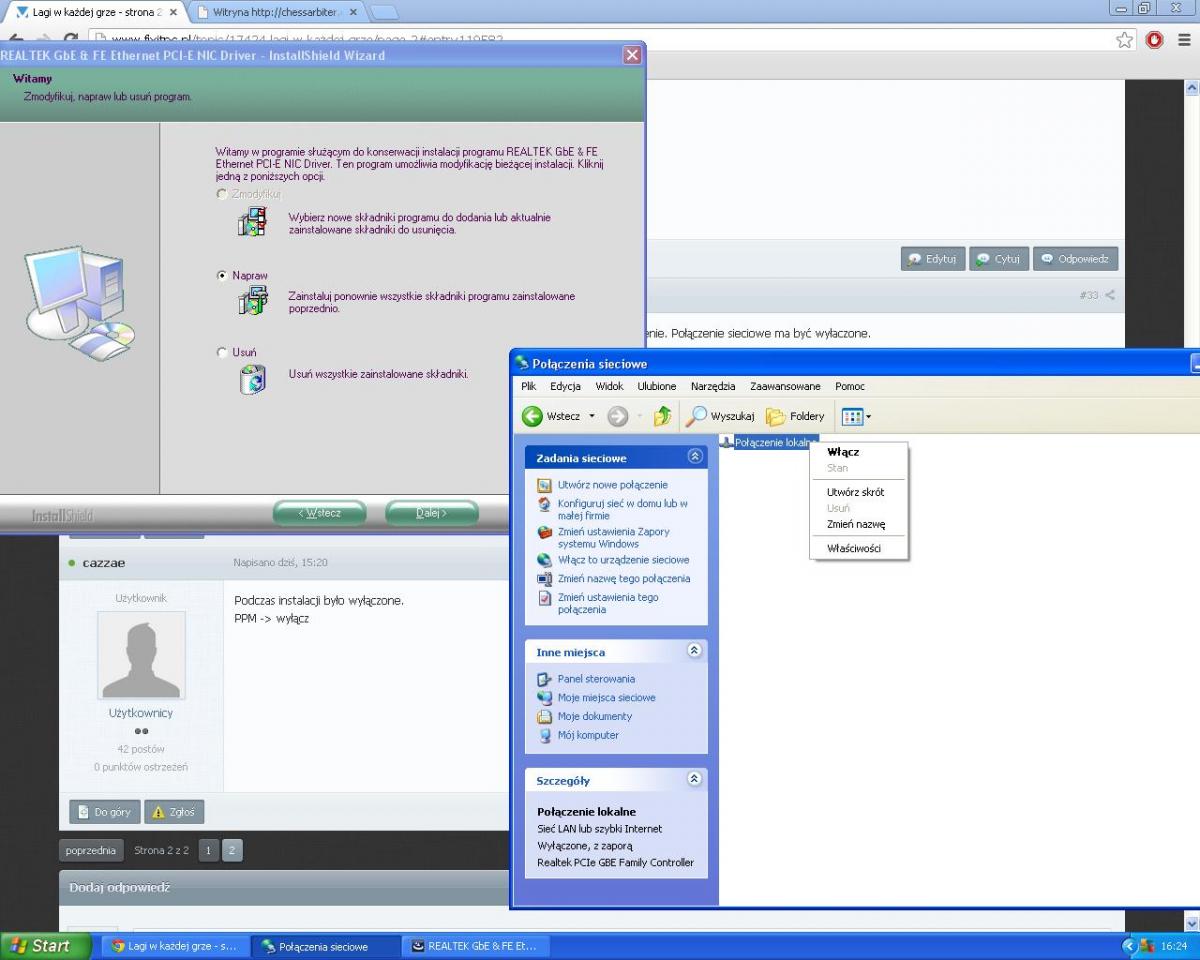Screen dimensions: 1200x960
Task: Click the network tray icon beside the clock
Action: (1147, 946)
